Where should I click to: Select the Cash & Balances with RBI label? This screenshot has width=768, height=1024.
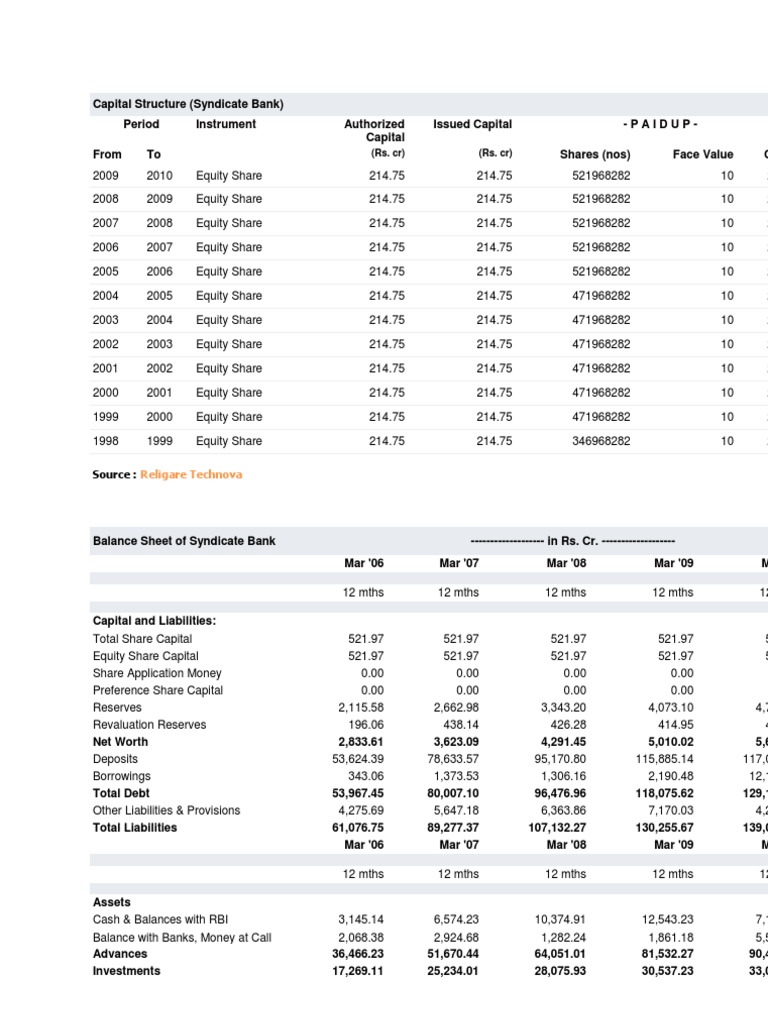point(162,919)
